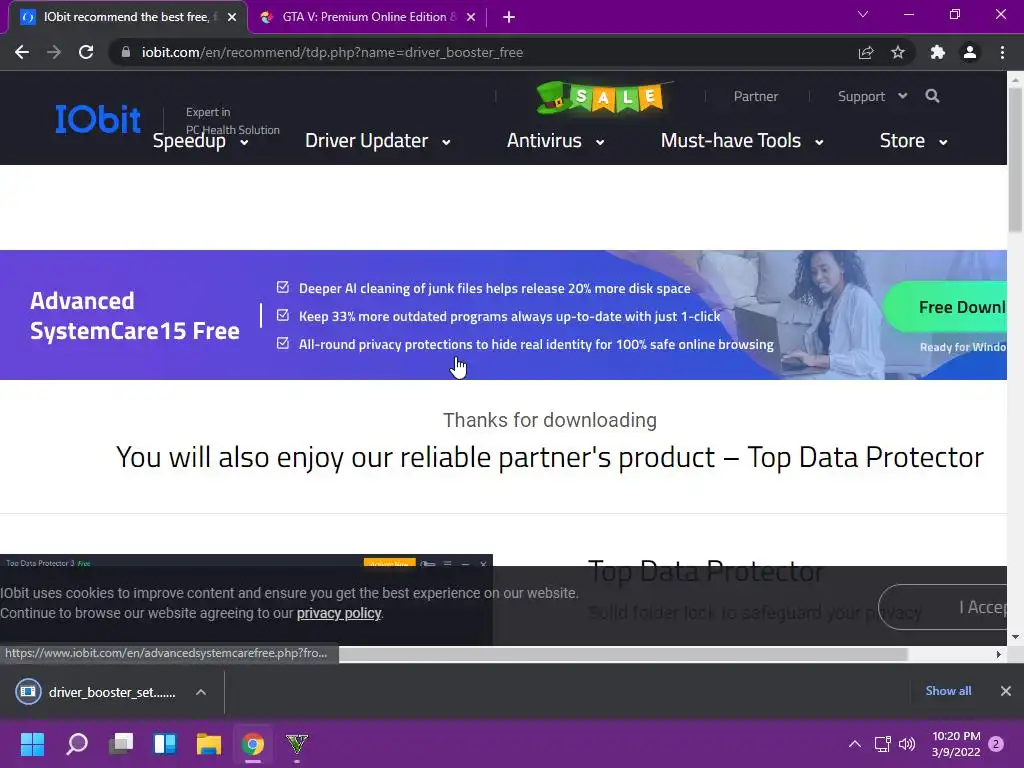The width and height of the screenshot is (1024, 768).
Task: Click the scroll right arrow of horizontal scrollbar
Action: [x=999, y=654]
